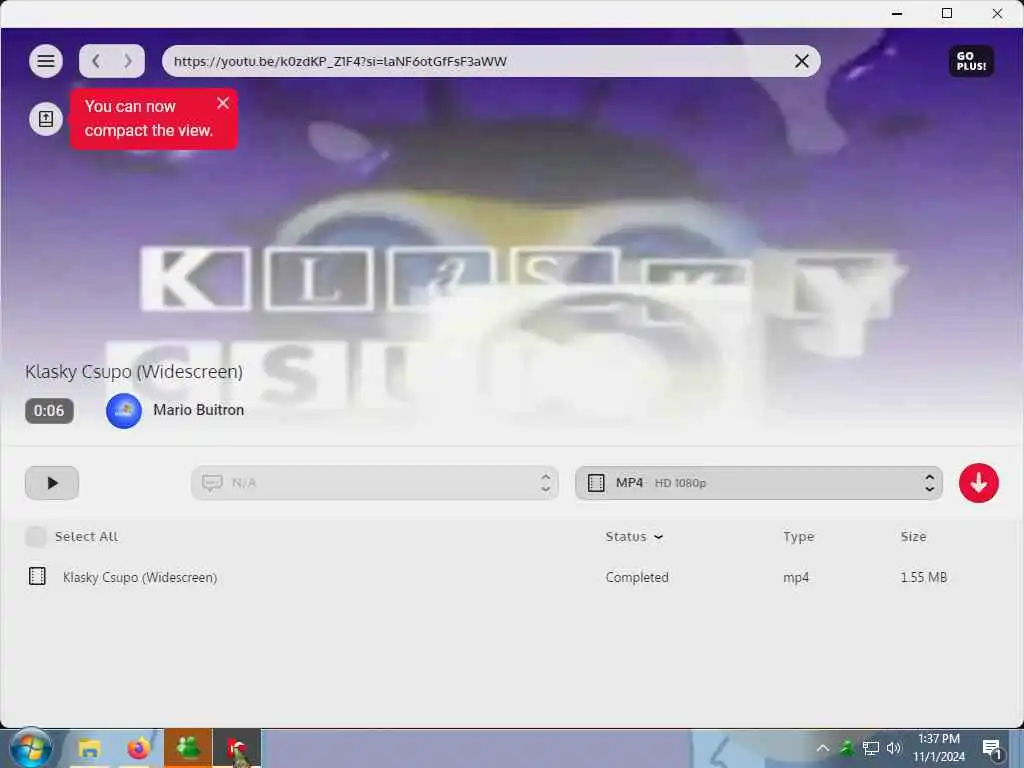Image resolution: width=1024 pixels, height=768 pixels.
Task: Show hidden tray icons chevron
Action: click(823, 748)
